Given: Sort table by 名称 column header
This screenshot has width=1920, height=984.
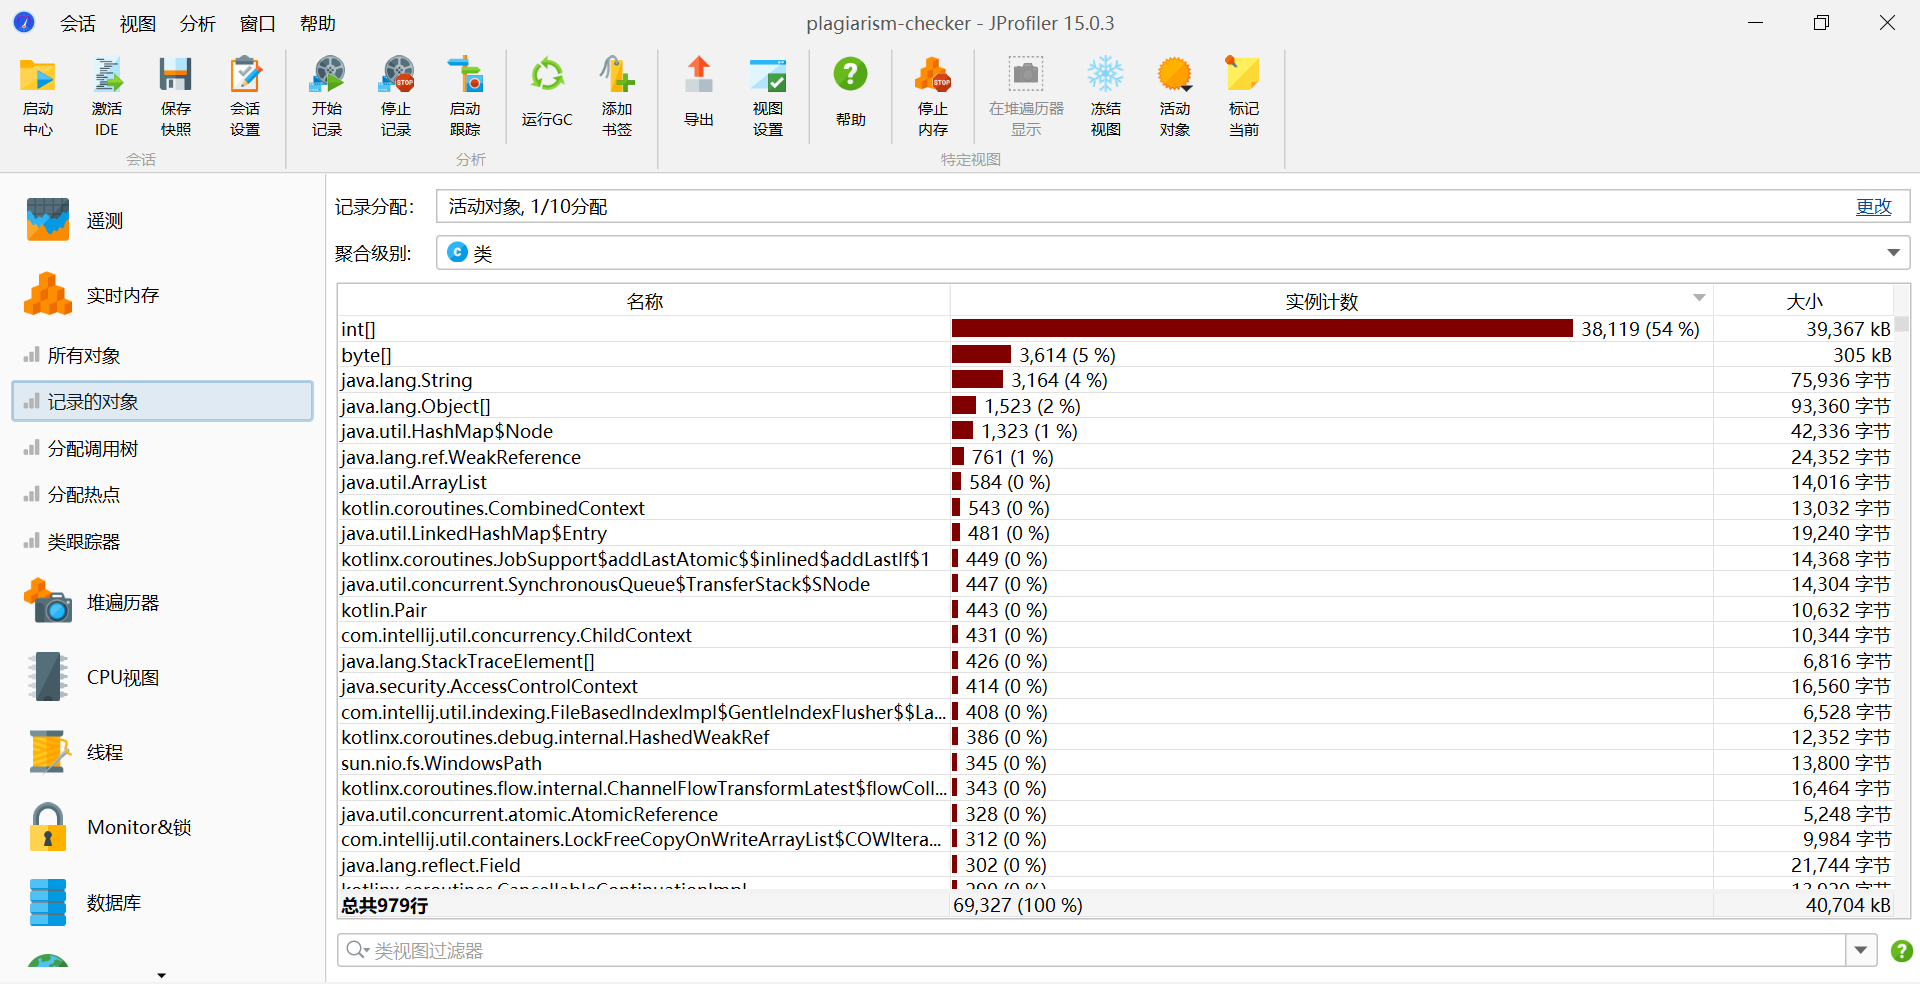Looking at the screenshot, I should click(x=644, y=301).
